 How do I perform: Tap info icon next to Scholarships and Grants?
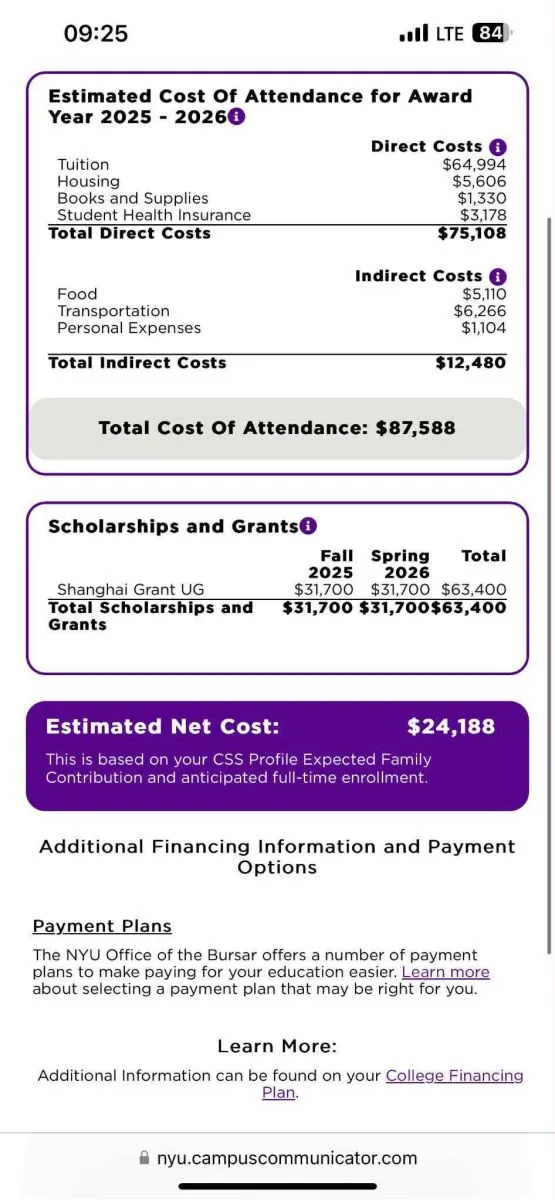click(308, 526)
